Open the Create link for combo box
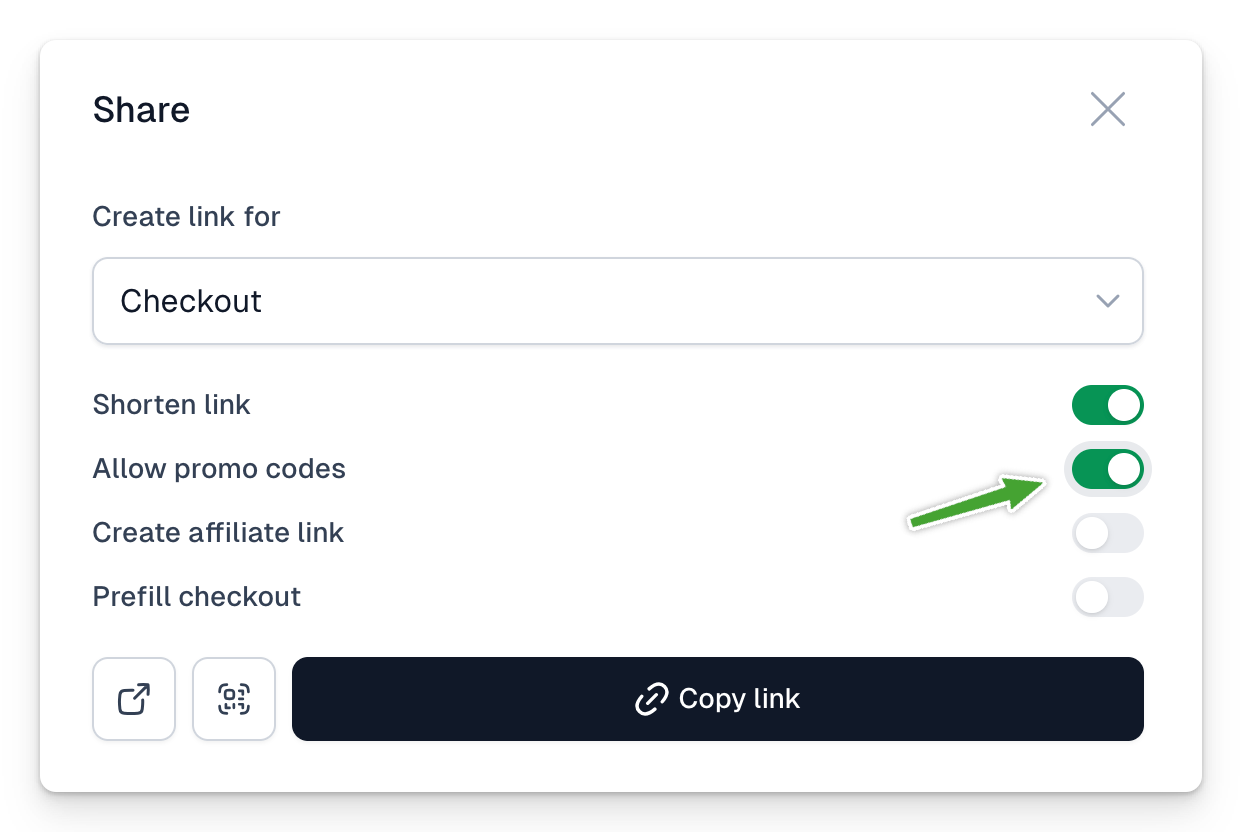Image resolution: width=1242 pixels, height=832 pixels. (x=618, y=301)
